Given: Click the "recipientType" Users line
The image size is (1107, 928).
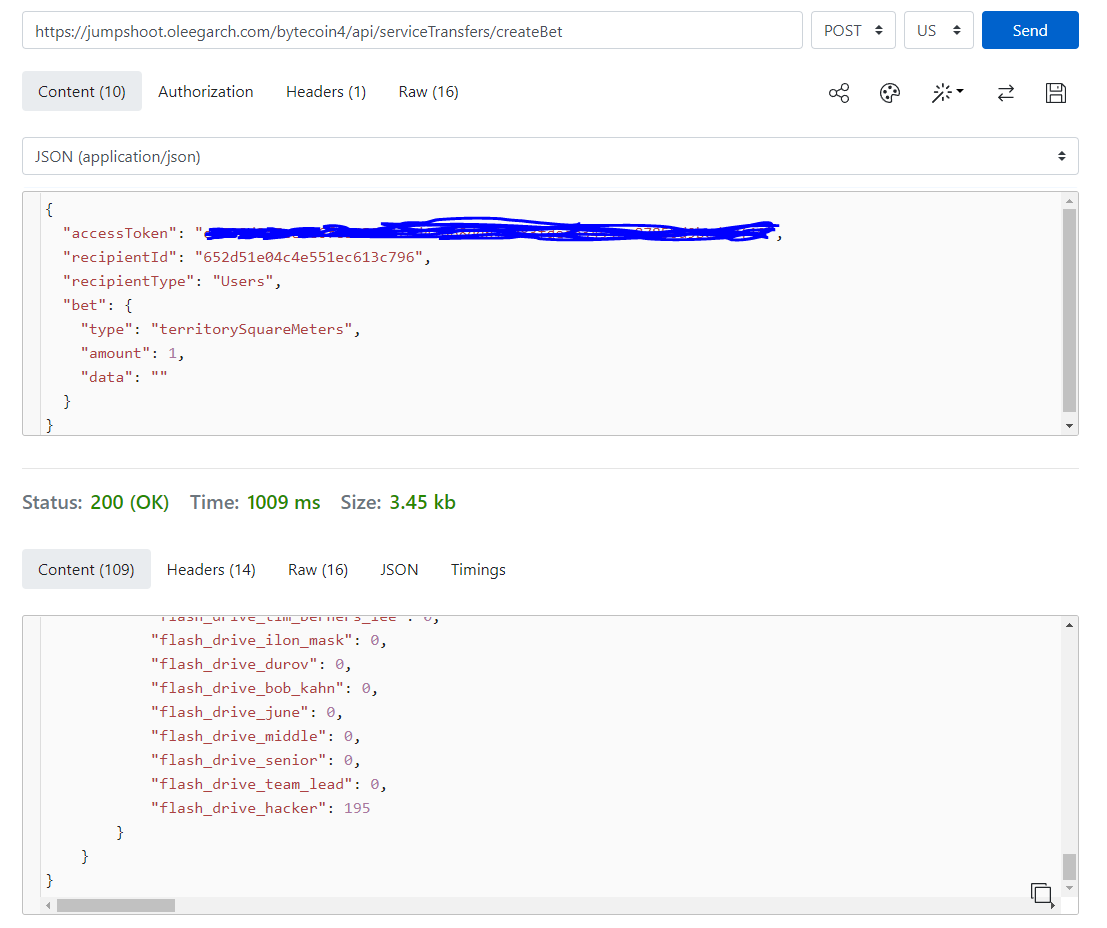Looking at the screenshot, I should pyautogui.click(x=172, y=281).
